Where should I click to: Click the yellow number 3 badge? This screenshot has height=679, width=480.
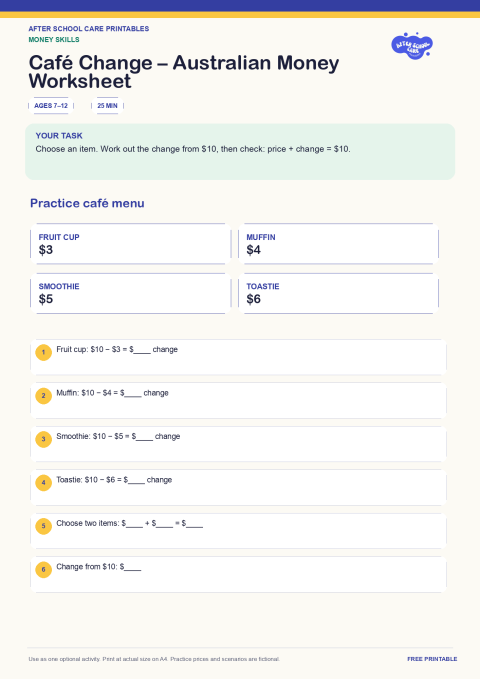coord(43,439)
